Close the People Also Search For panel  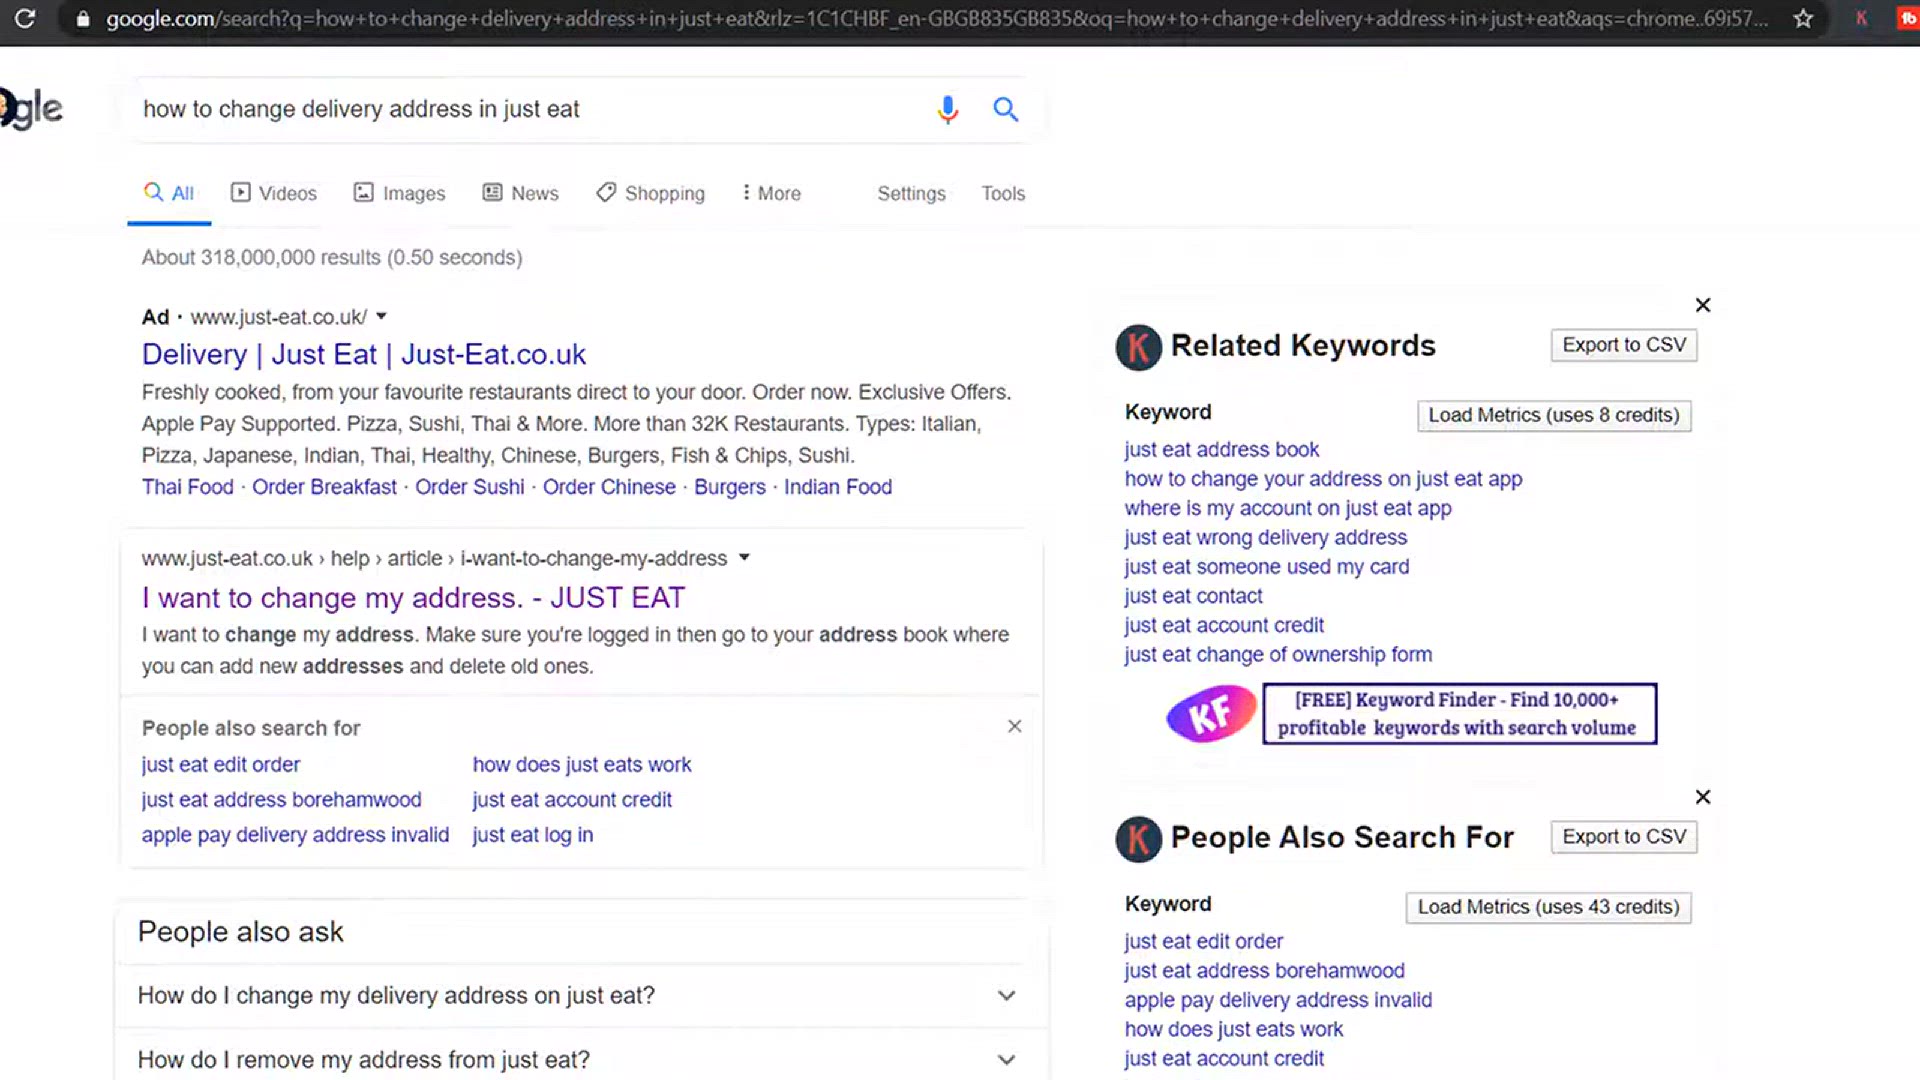pyautogui.click(x=1703, y=797)
